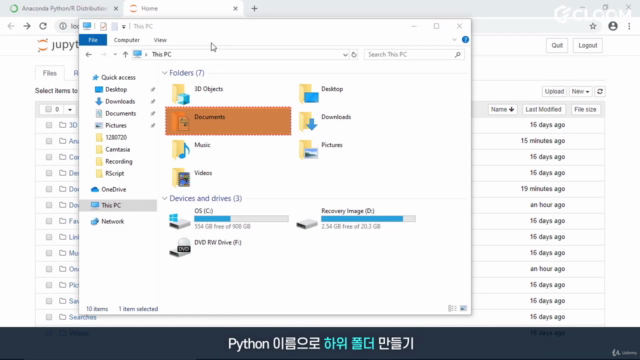Select the Jupyter Files tab
This screenshot has height=360, width=640.
point(50,73)
